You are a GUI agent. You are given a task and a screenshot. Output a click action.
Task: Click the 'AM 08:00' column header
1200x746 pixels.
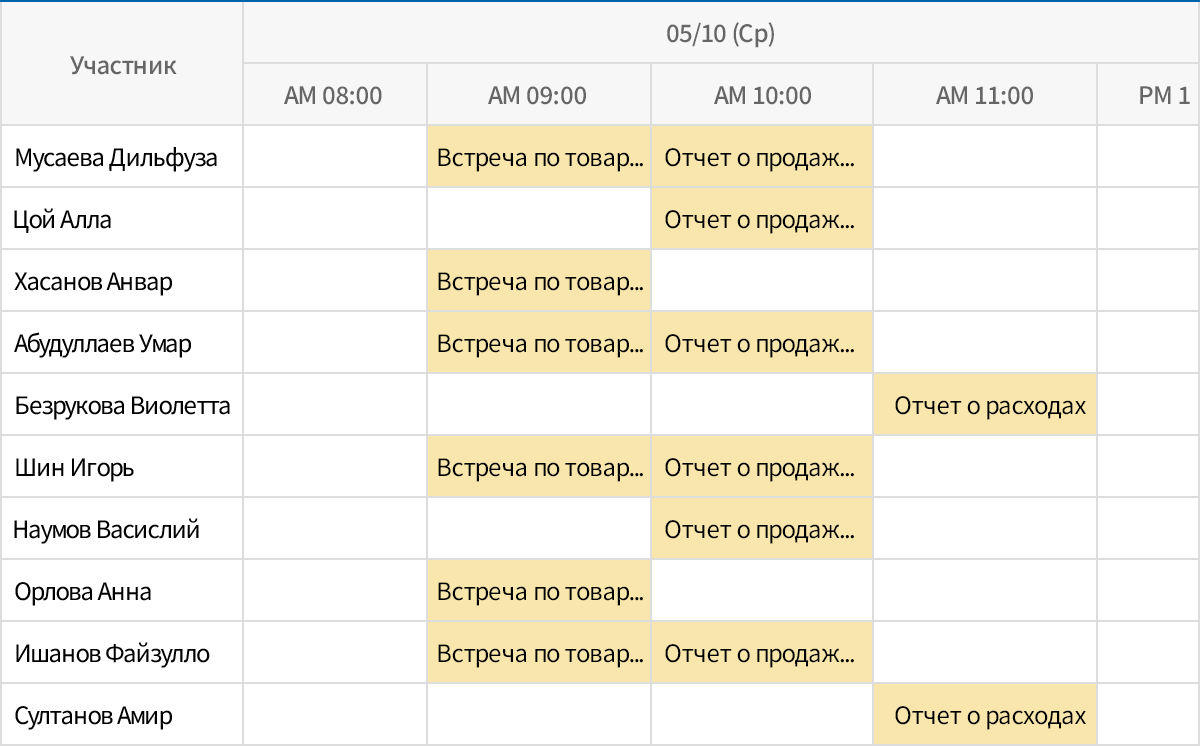tap(334, 94)
